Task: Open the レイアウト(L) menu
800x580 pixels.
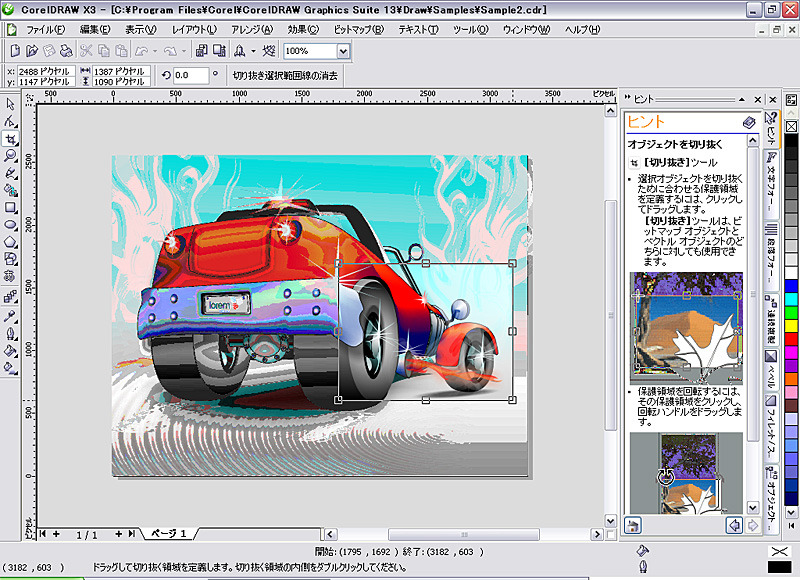Action: click(194, 30)
